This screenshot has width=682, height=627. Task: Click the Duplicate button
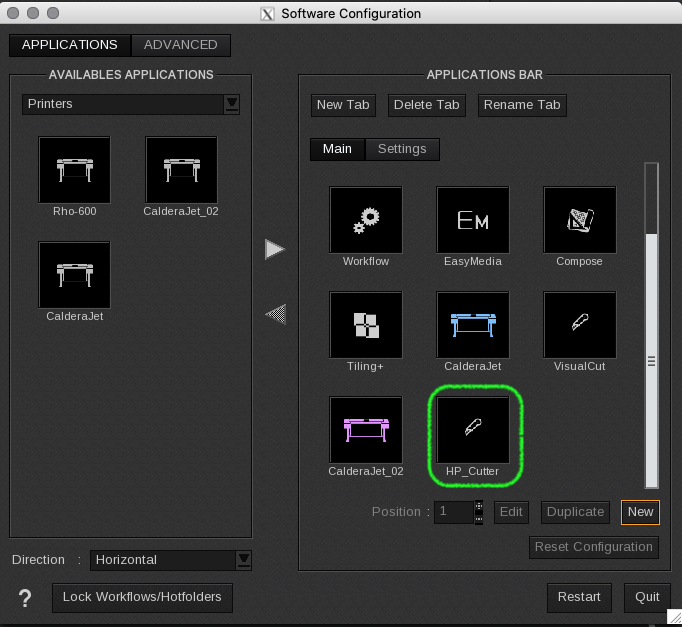pyautogui.click(x=575, y=512)
